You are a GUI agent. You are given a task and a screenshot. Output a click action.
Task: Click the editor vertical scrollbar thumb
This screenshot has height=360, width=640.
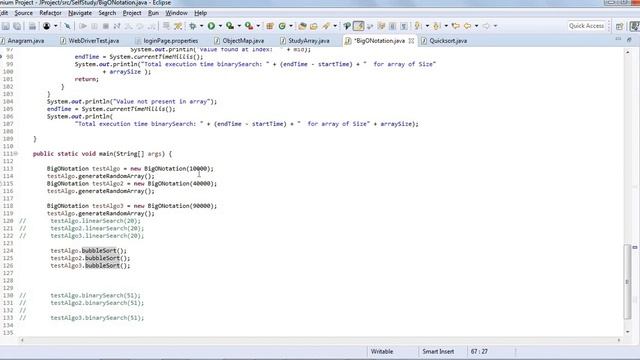pyautogui.click(x=627, y=281)
